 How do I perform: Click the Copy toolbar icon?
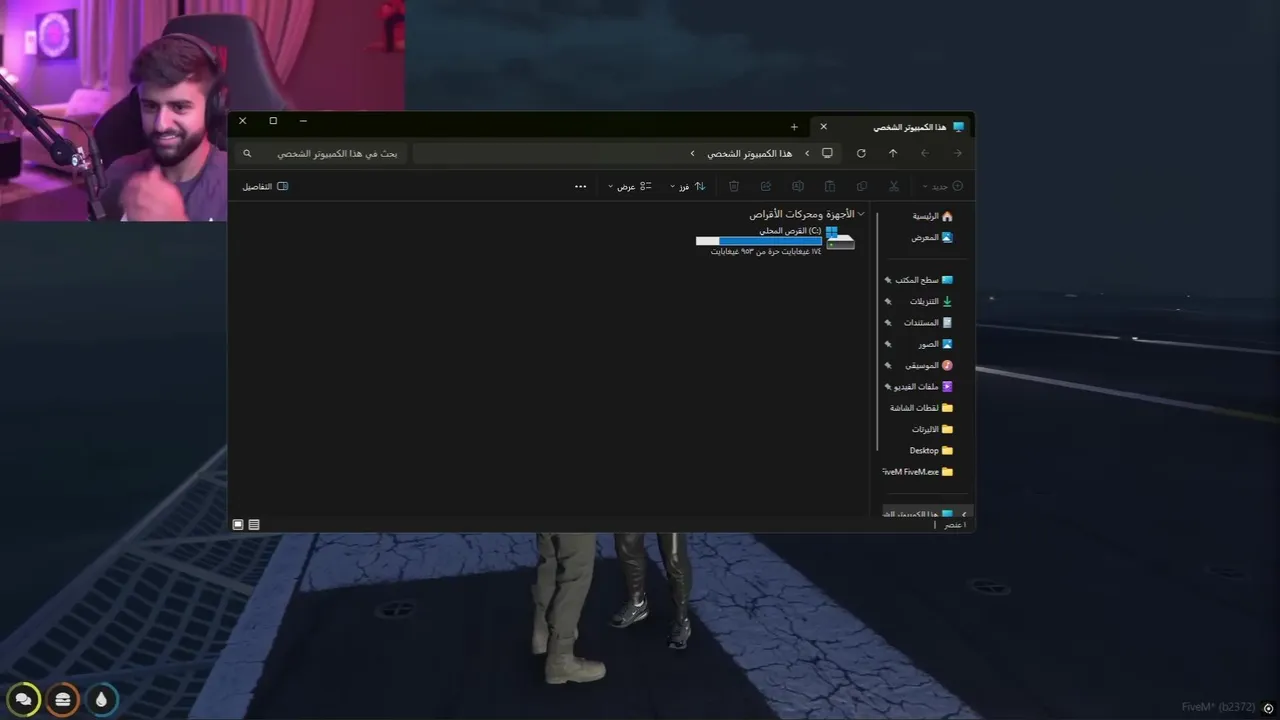point(862,186)
